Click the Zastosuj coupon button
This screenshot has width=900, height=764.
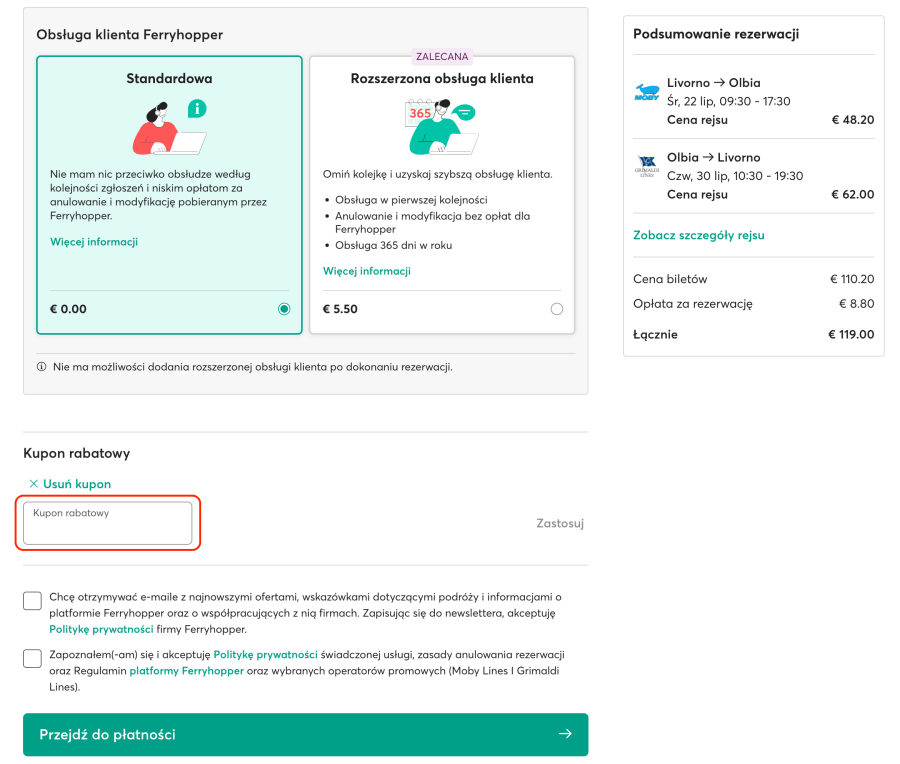click(x=560, y=523)
